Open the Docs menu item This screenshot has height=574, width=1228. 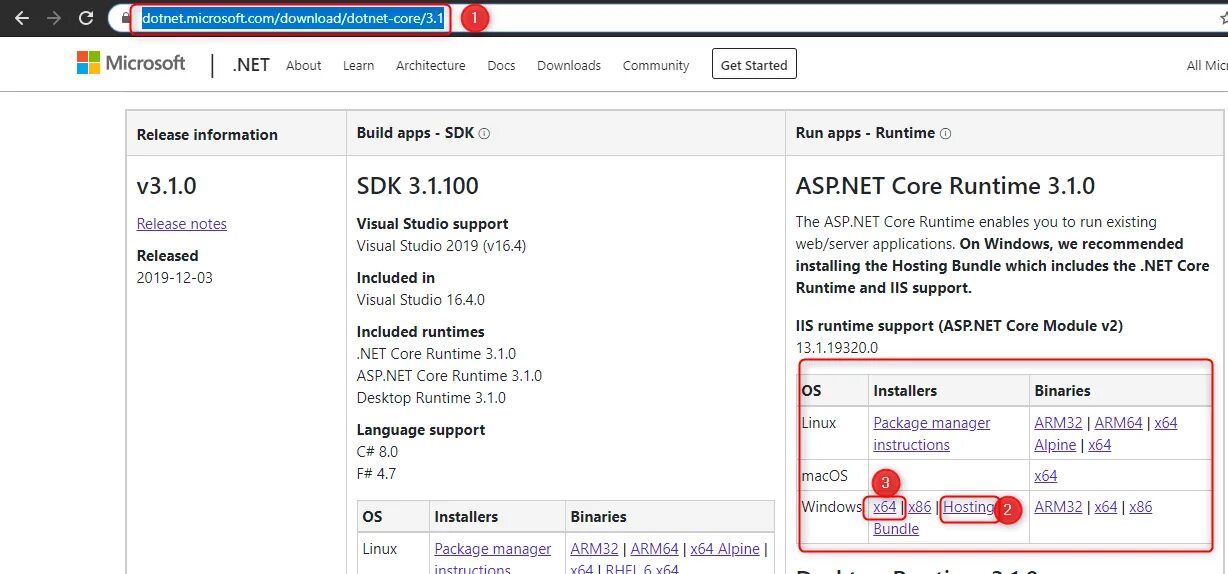501,65
